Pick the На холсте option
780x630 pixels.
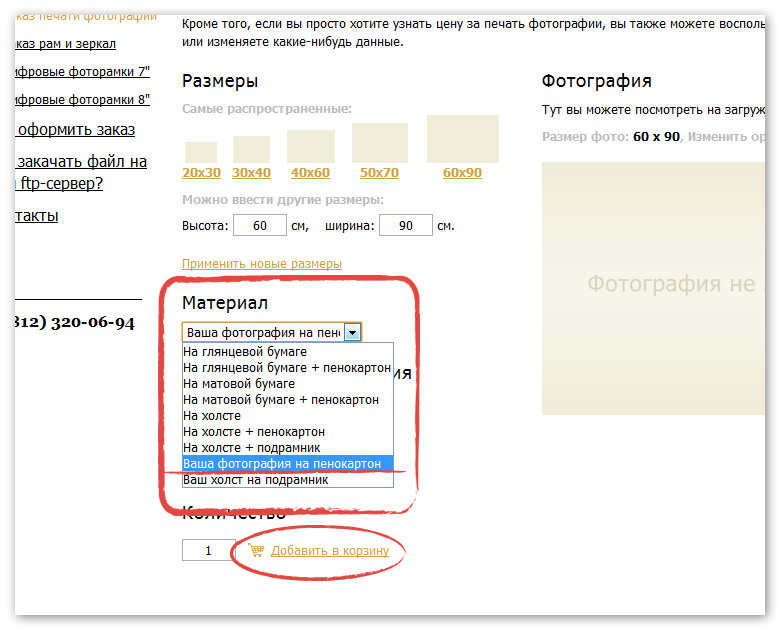[288, 415]
